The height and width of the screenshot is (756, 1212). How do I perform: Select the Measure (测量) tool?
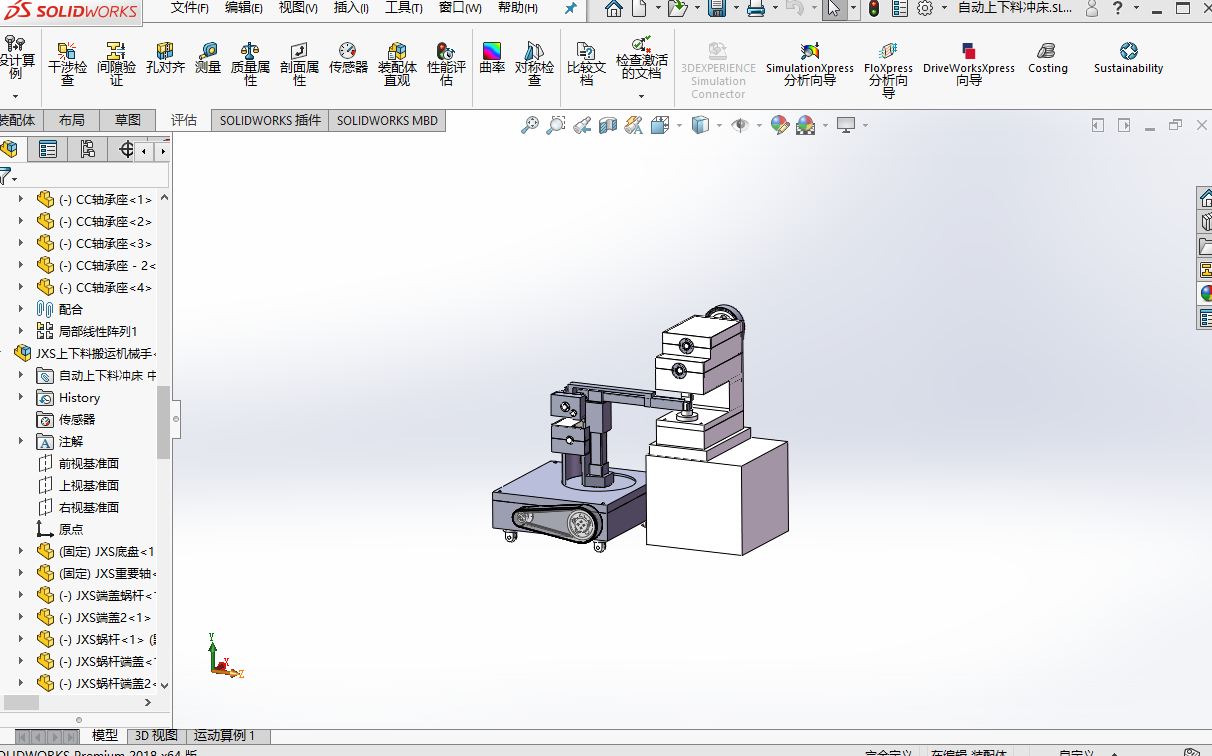coord(208,59)
